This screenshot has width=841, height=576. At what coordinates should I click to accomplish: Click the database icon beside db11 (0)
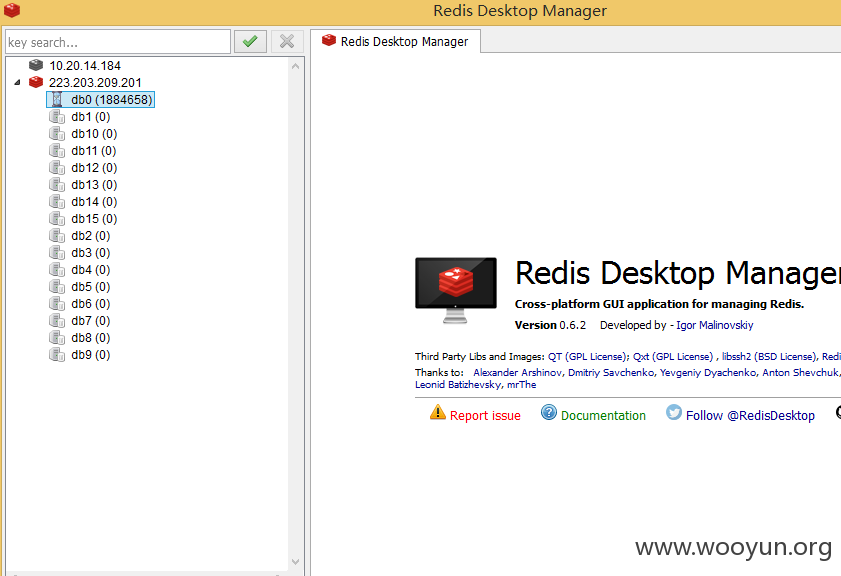(57, 151)
